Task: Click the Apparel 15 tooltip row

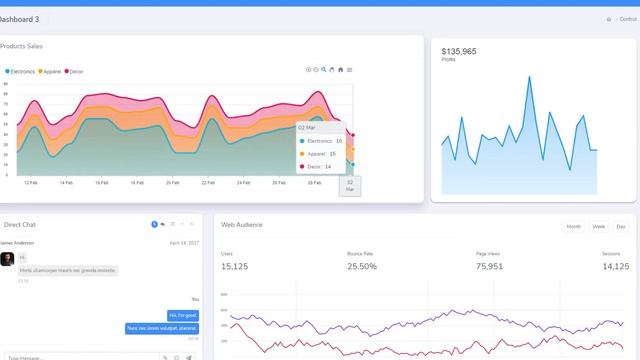Action: pos(318,154)
